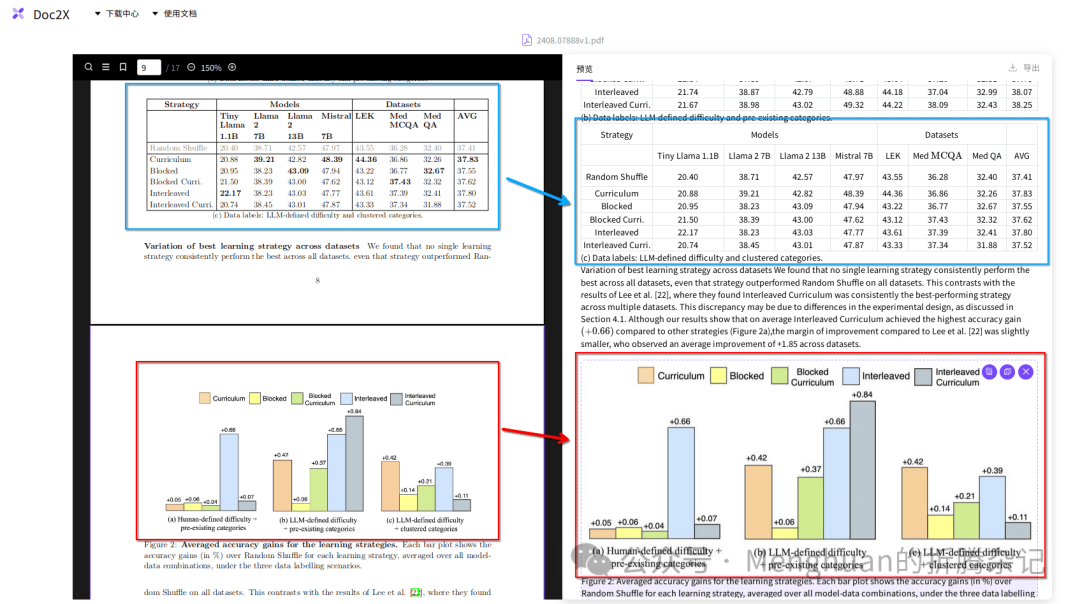Toggle the bookmark icon in PDF toolbar
This screenshot has width=1080, height=604.
(122, 67)
